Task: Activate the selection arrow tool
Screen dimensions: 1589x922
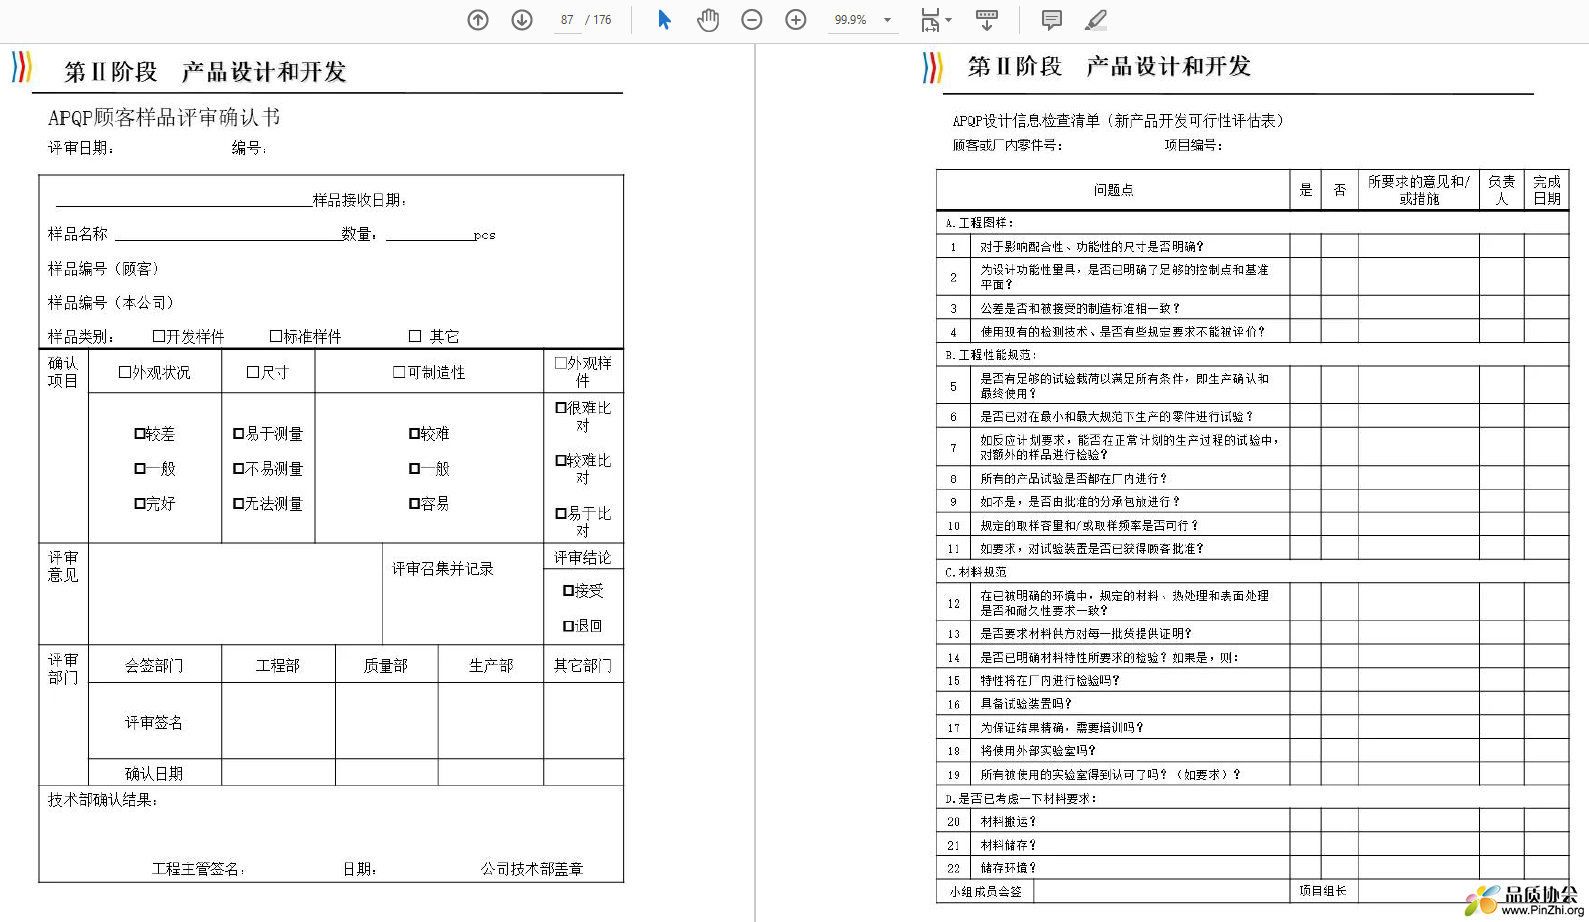Action: point(664,20)
